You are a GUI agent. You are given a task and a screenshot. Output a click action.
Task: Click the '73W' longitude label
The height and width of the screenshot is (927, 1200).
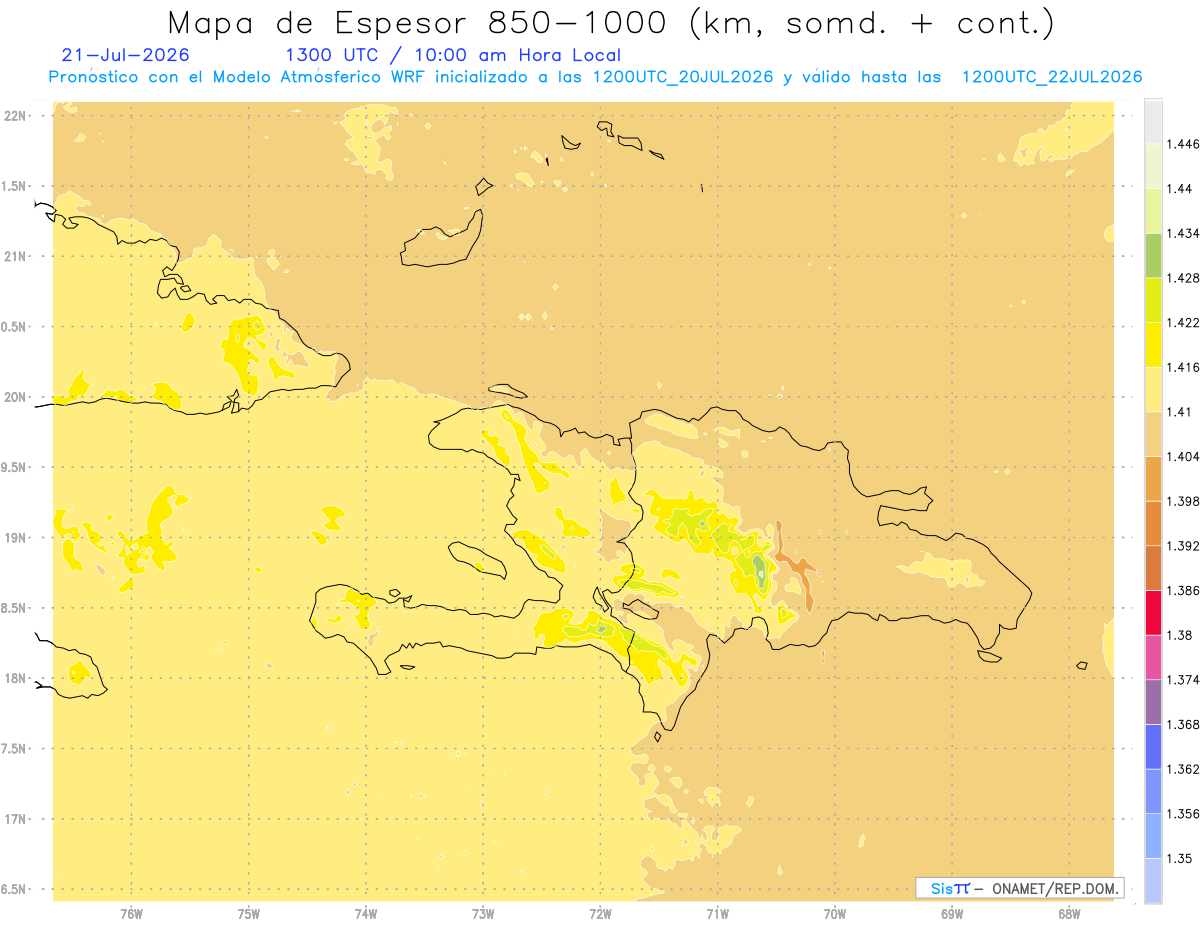pyautogui.click(x=483, y=913)
